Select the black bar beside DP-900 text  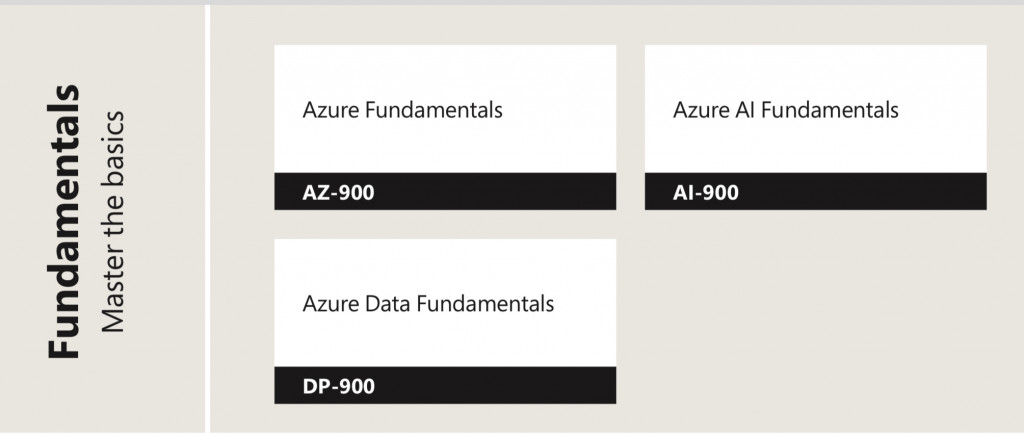pyautogui.click(x=500, y=386)
